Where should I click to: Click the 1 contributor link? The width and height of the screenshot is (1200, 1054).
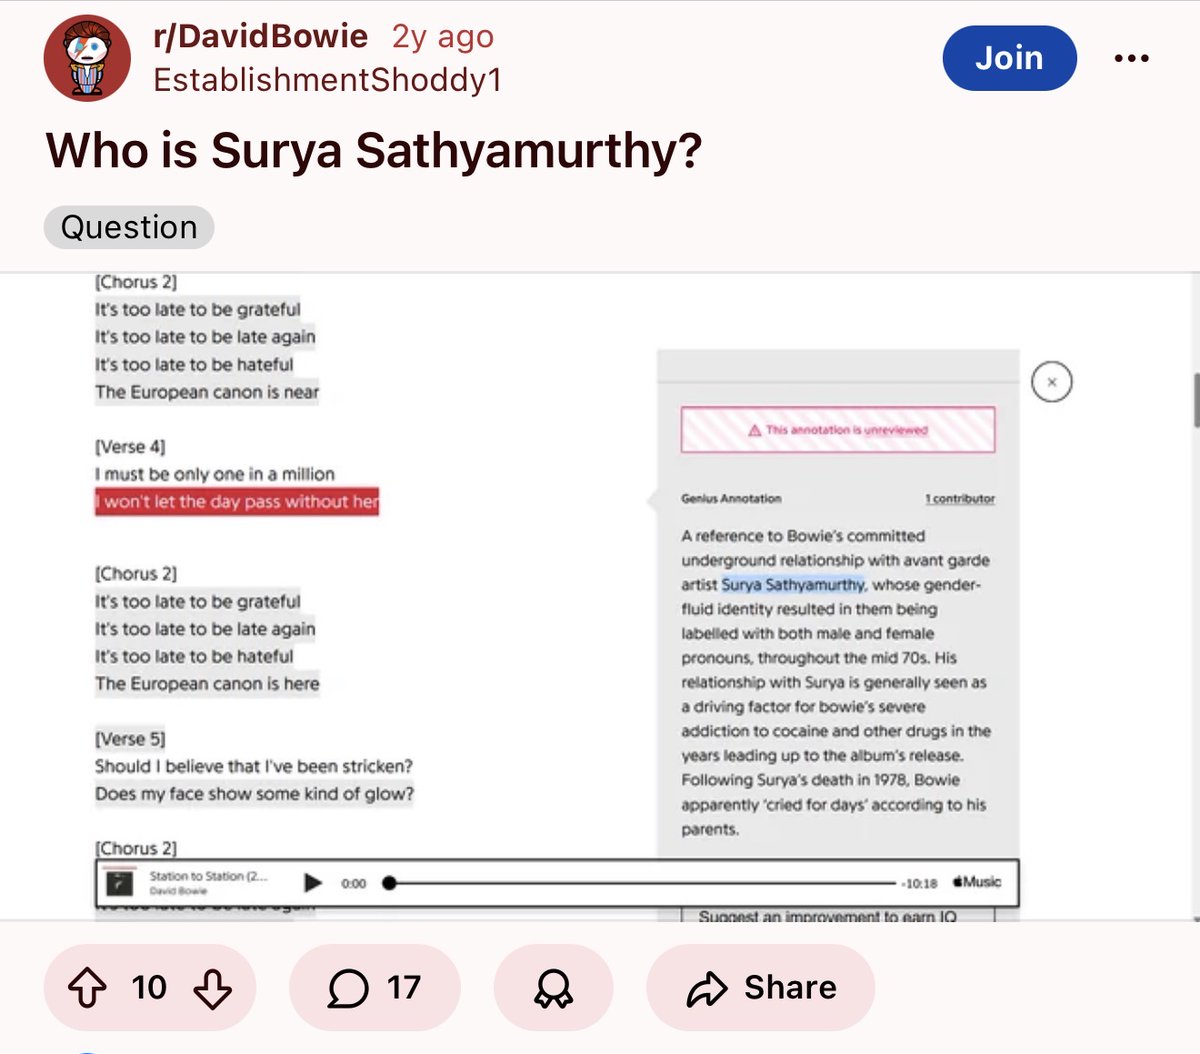tap(960, 498)
